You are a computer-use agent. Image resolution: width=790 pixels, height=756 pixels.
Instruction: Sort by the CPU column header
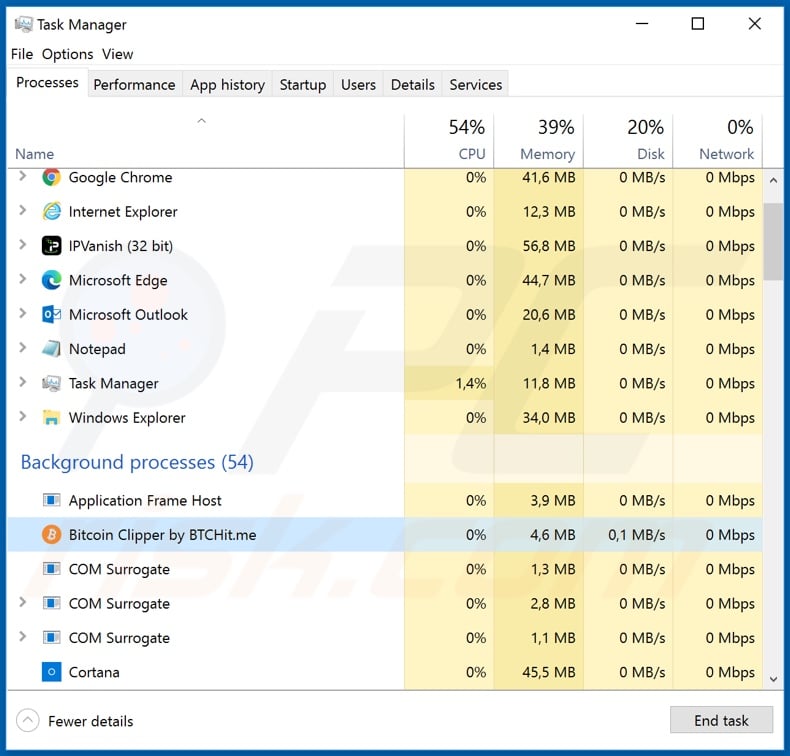(449, 140)
